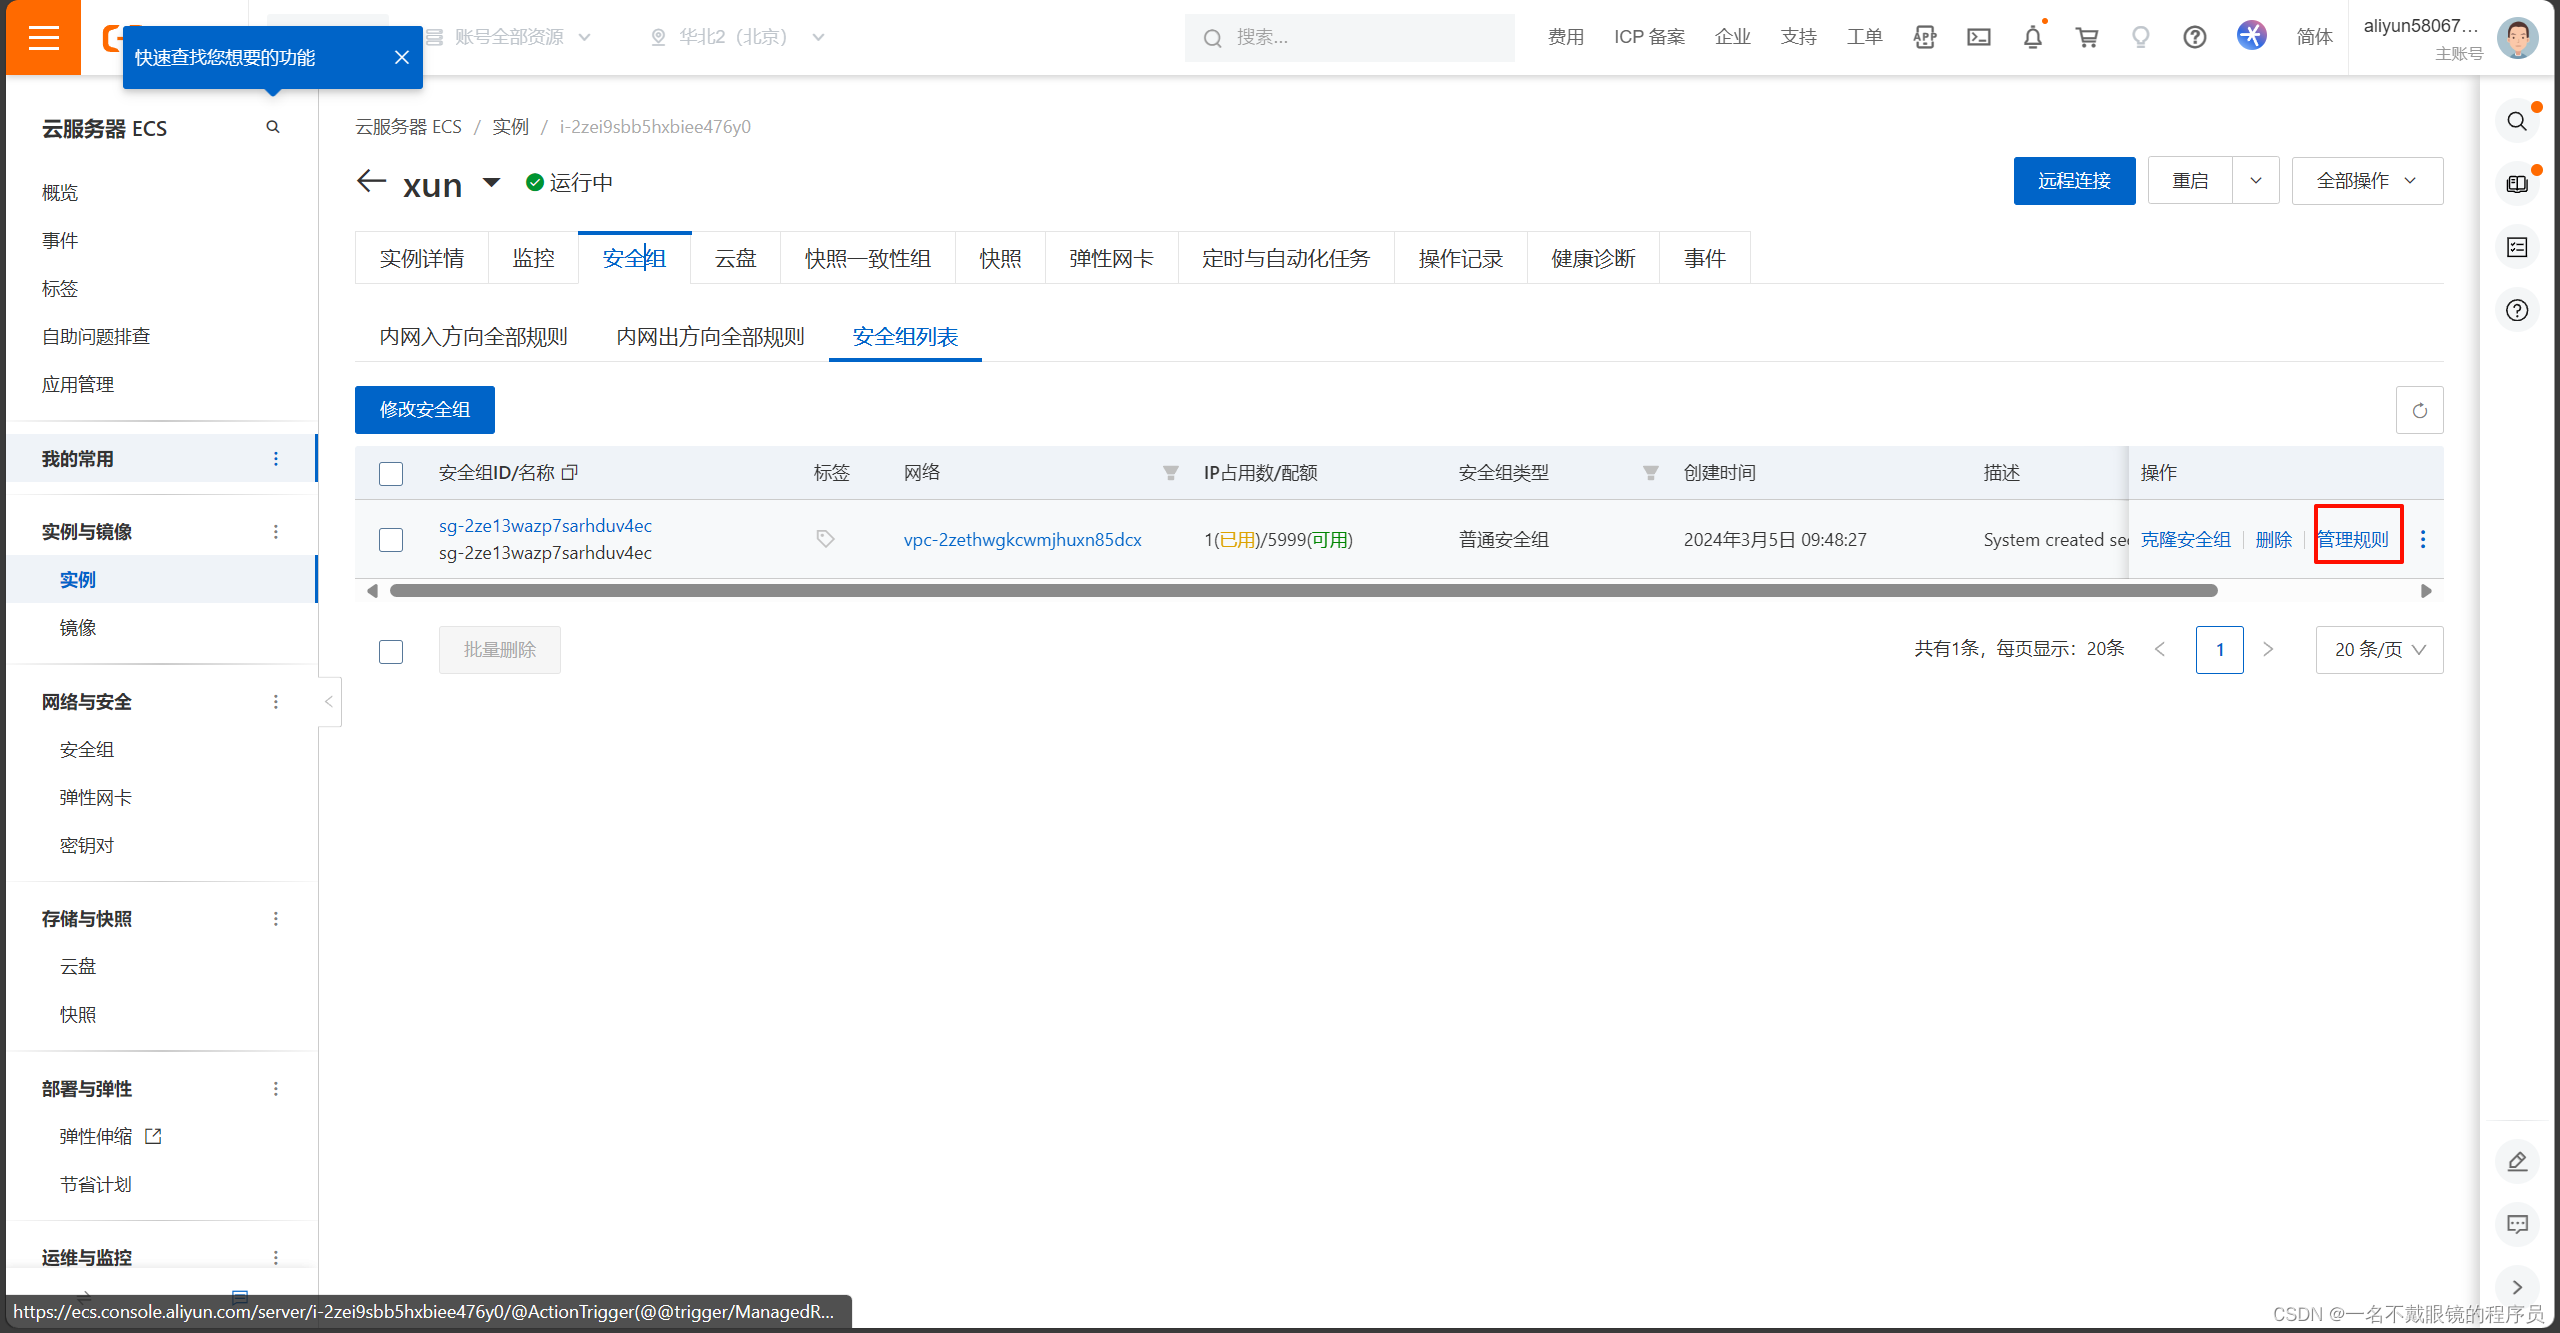2560x1333 pixels.
Task: Open 我的常用 options menu
Action: pos(276,459)
